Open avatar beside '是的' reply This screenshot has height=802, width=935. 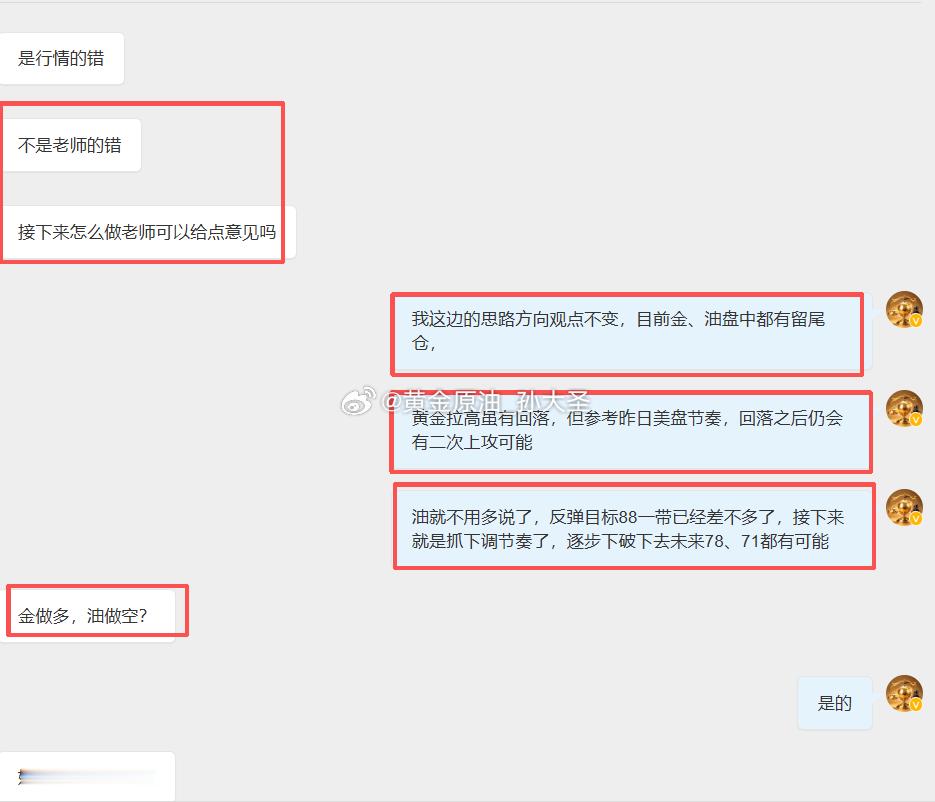tap(904, 693)
